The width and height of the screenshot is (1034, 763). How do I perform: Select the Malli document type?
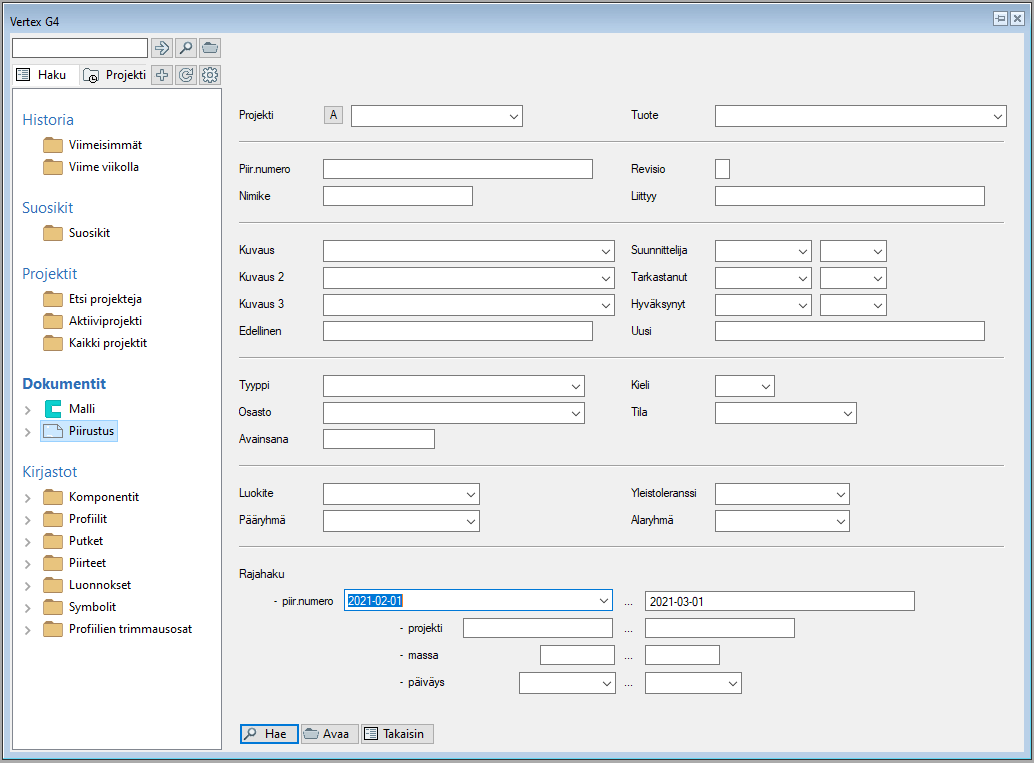(x=81, y=409)
